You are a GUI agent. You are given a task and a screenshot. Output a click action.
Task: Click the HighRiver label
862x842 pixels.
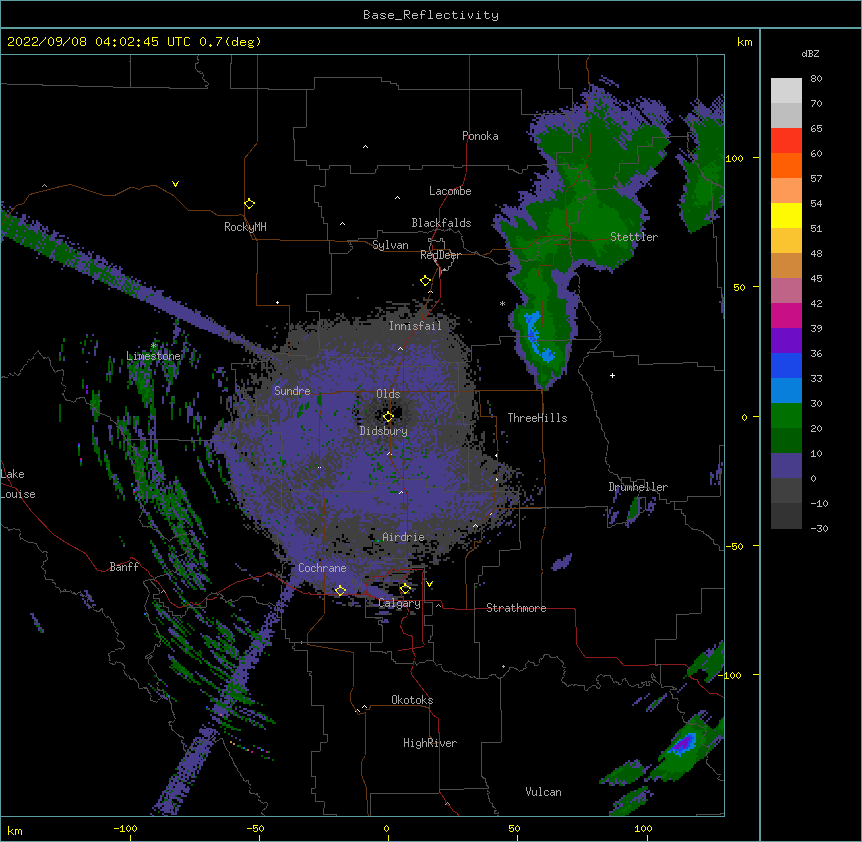pyautogui.click(x=430, y=743)
